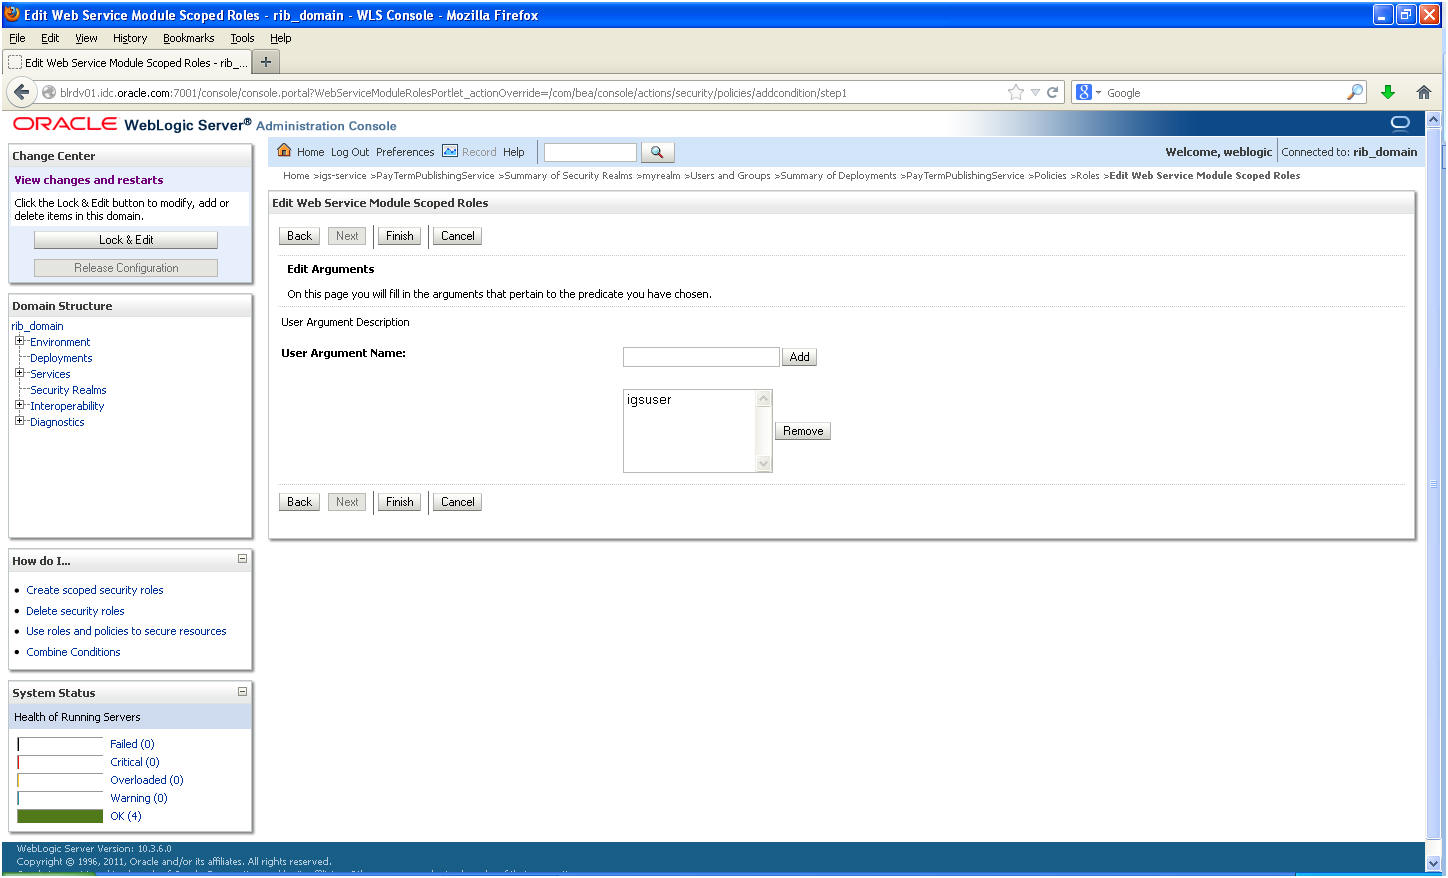1448x878 pixels.
Task: Open the Preferences link
Action: [405, 152]
